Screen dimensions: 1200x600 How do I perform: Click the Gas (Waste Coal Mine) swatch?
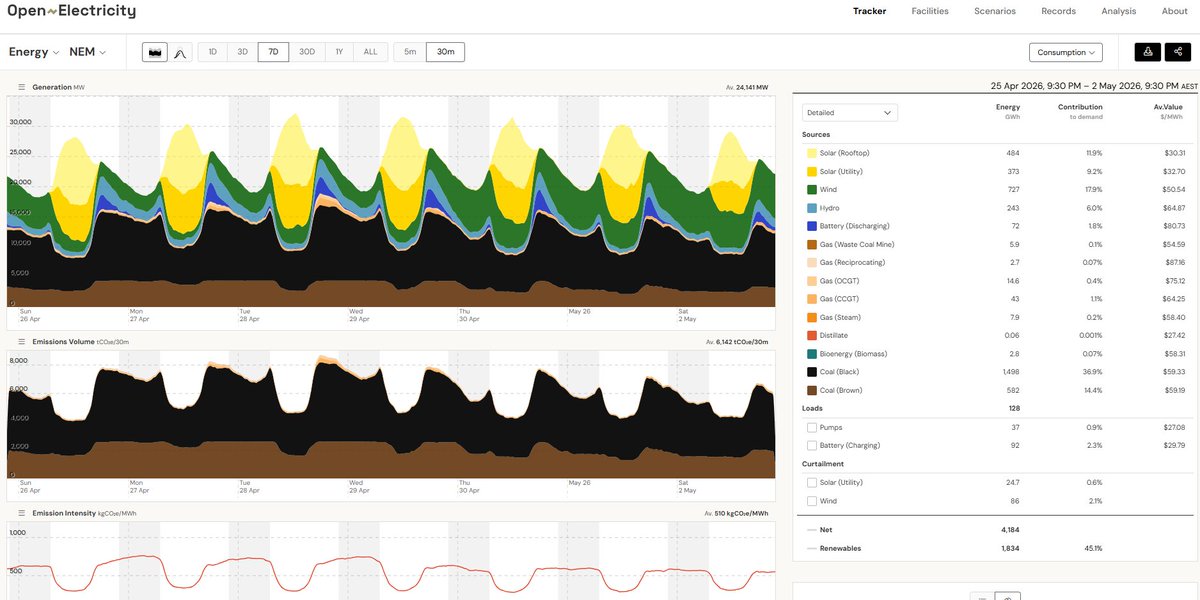pos(812,244)
